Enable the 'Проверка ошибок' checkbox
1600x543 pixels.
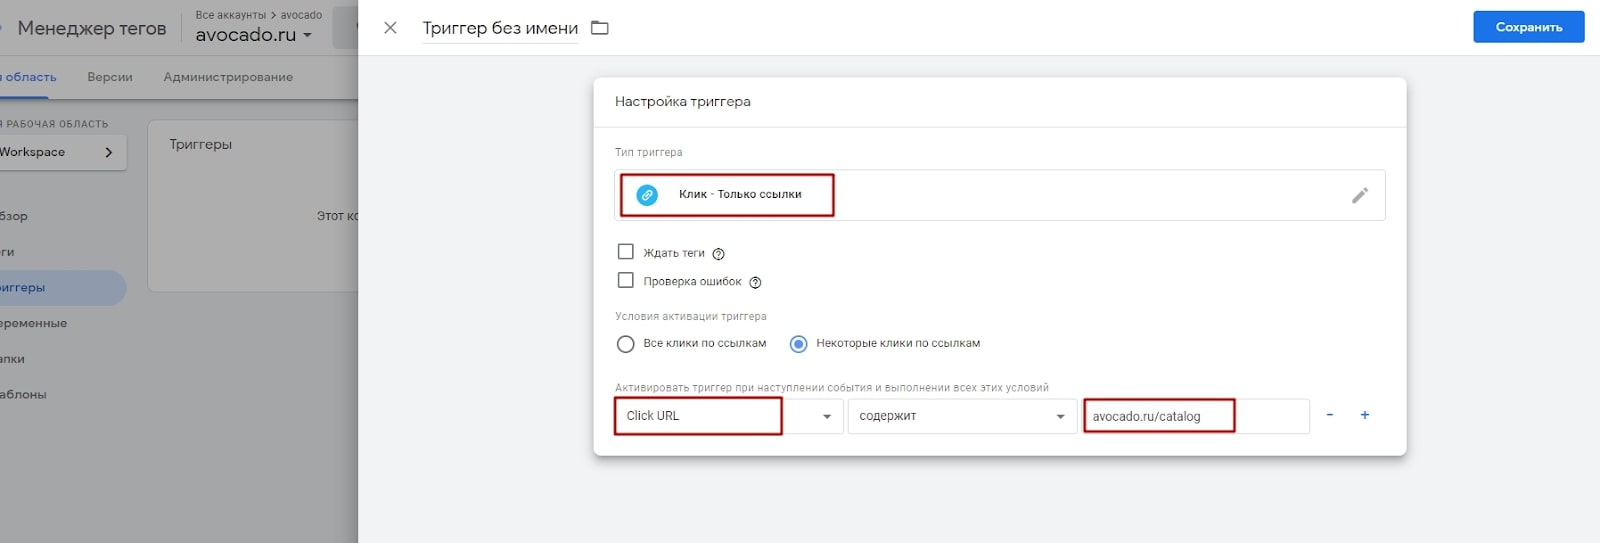626,281
